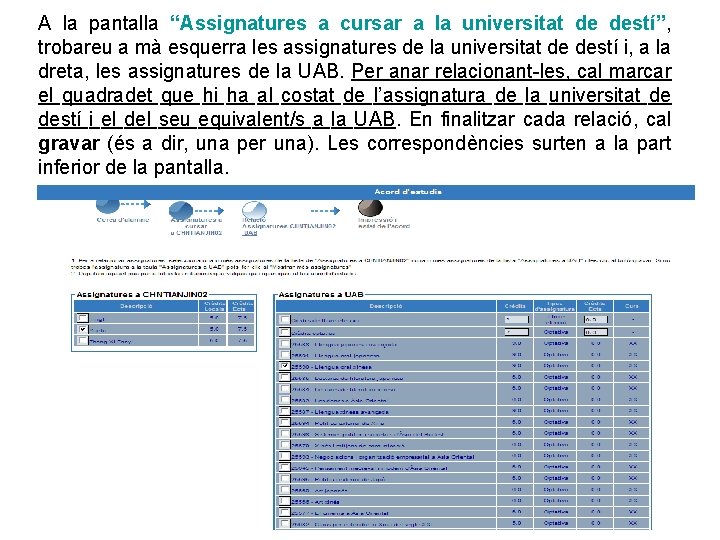
Task: Tick the 'Art xinès' checkbox
Action: (285, 501)
